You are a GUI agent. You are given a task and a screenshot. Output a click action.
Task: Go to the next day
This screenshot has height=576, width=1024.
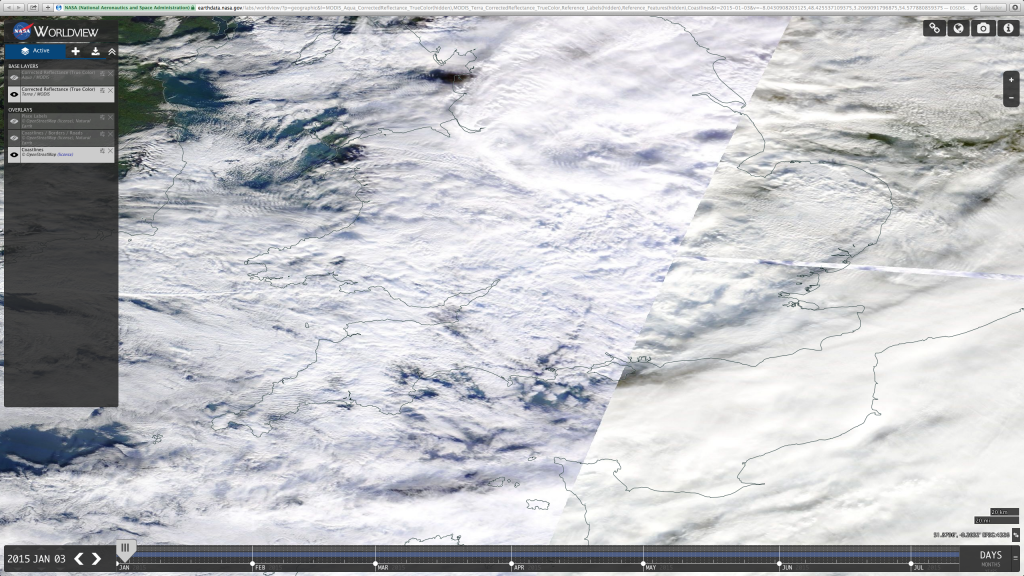pyautogui.click(x=97, y=559)
